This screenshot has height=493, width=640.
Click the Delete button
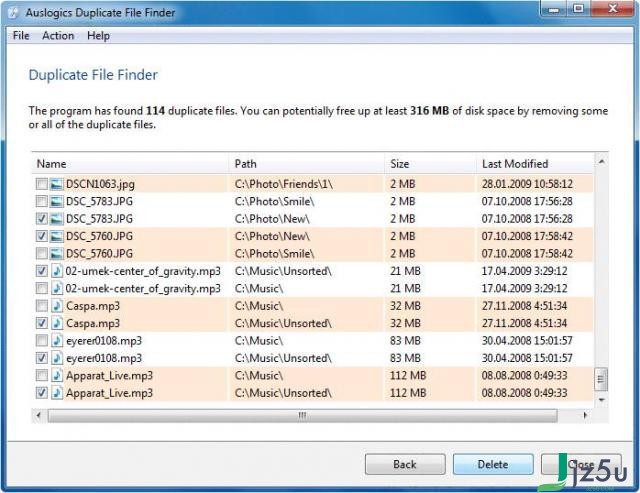[493, 464]
